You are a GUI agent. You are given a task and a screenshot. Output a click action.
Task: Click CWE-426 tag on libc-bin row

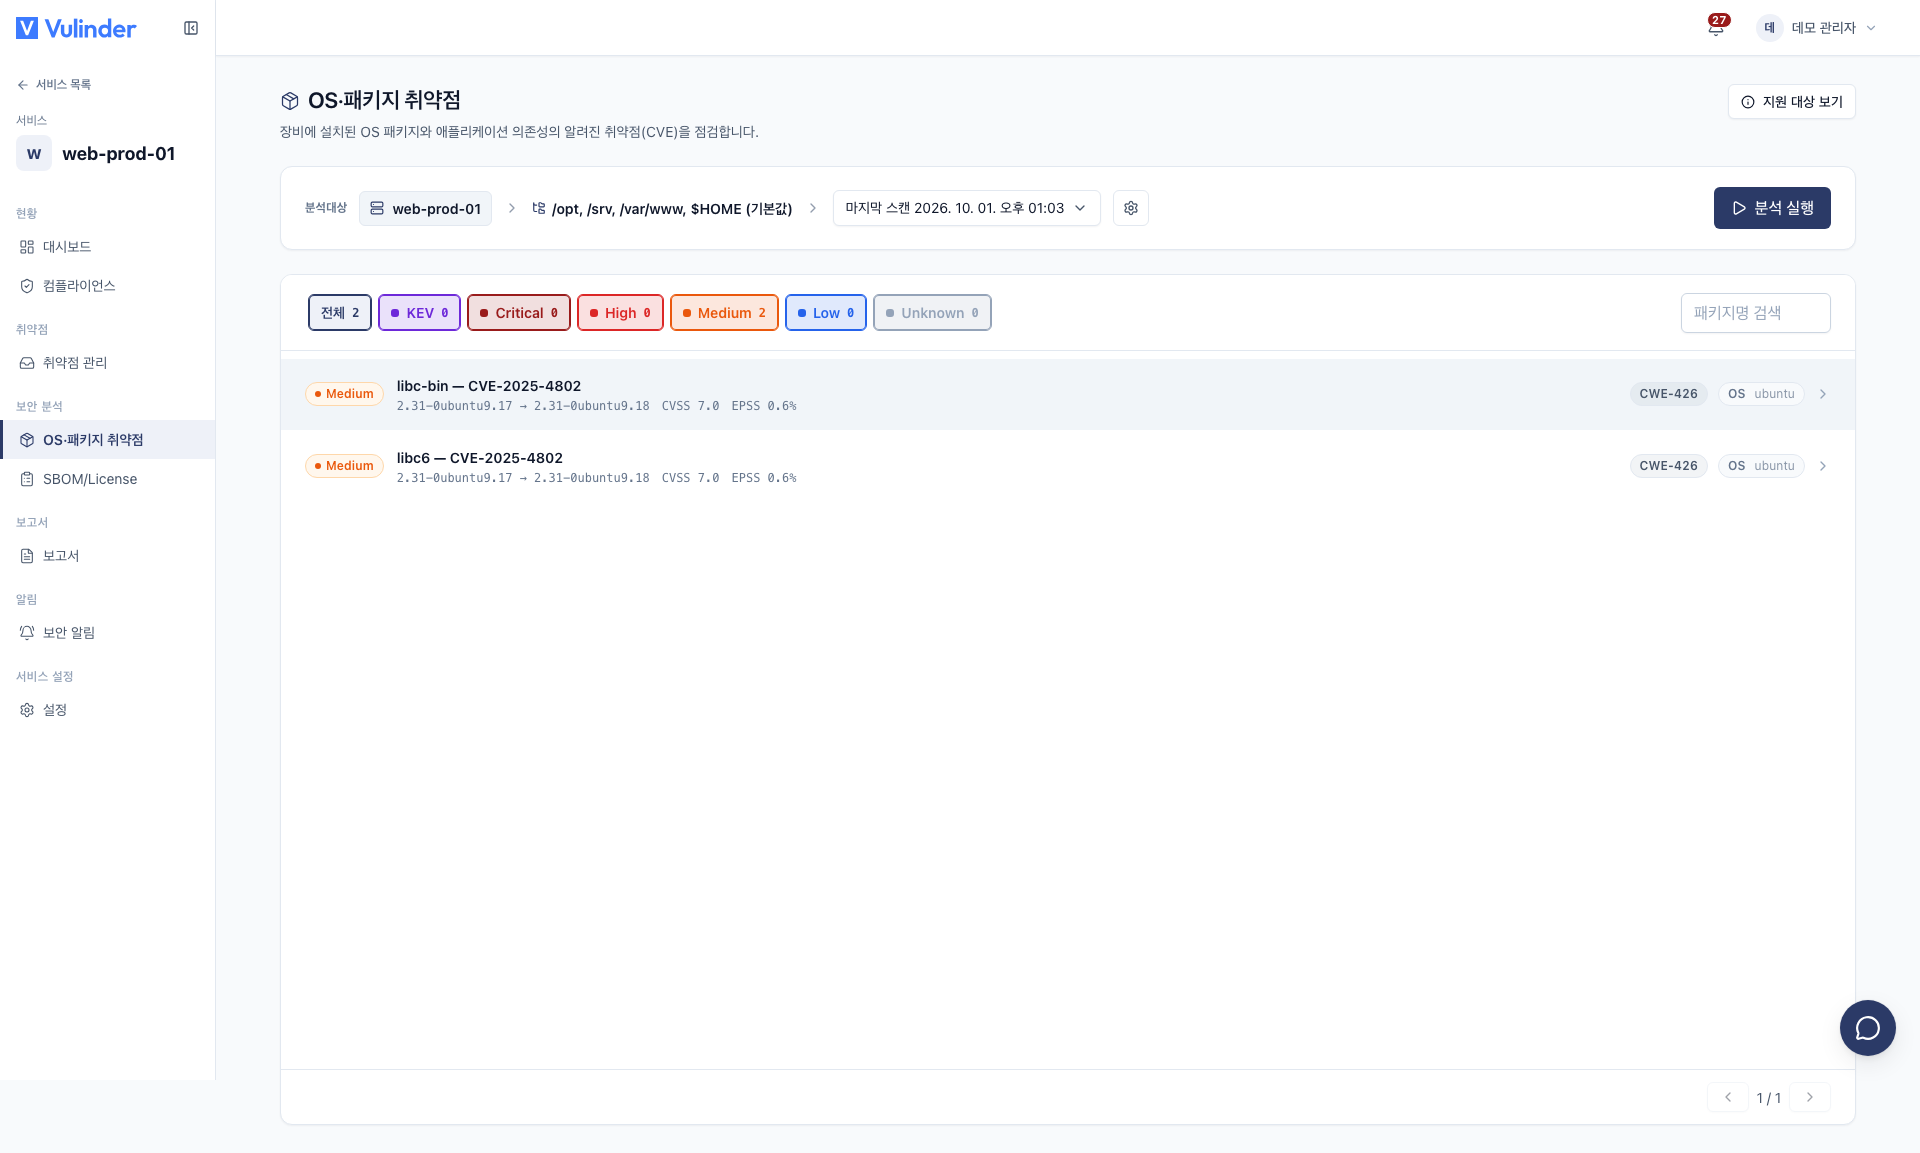(1668, 394)
